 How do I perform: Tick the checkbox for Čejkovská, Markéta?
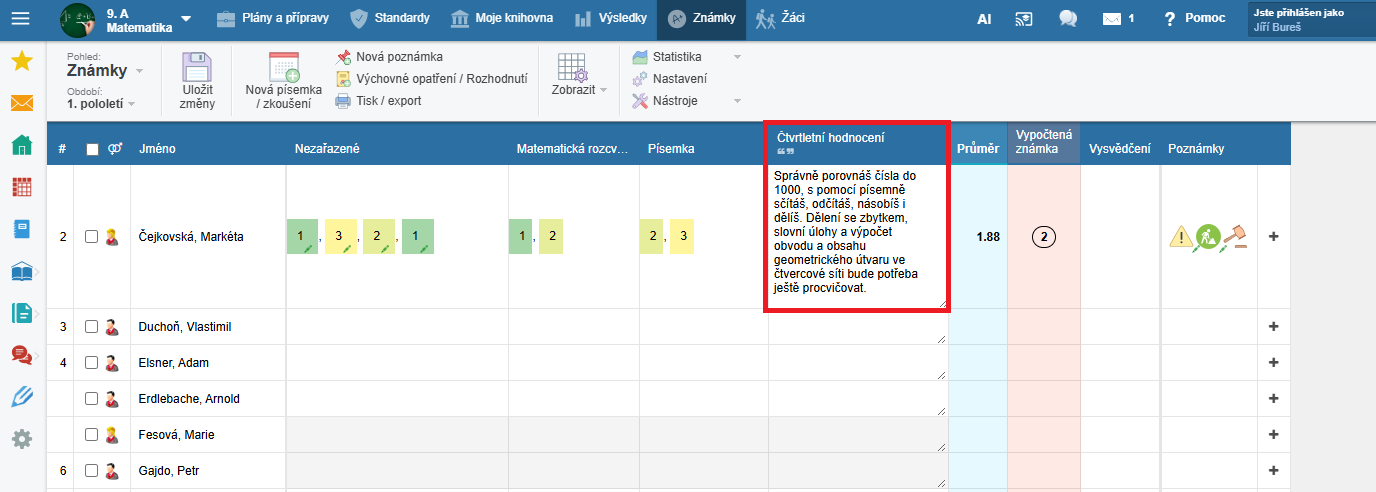point(92,237)
